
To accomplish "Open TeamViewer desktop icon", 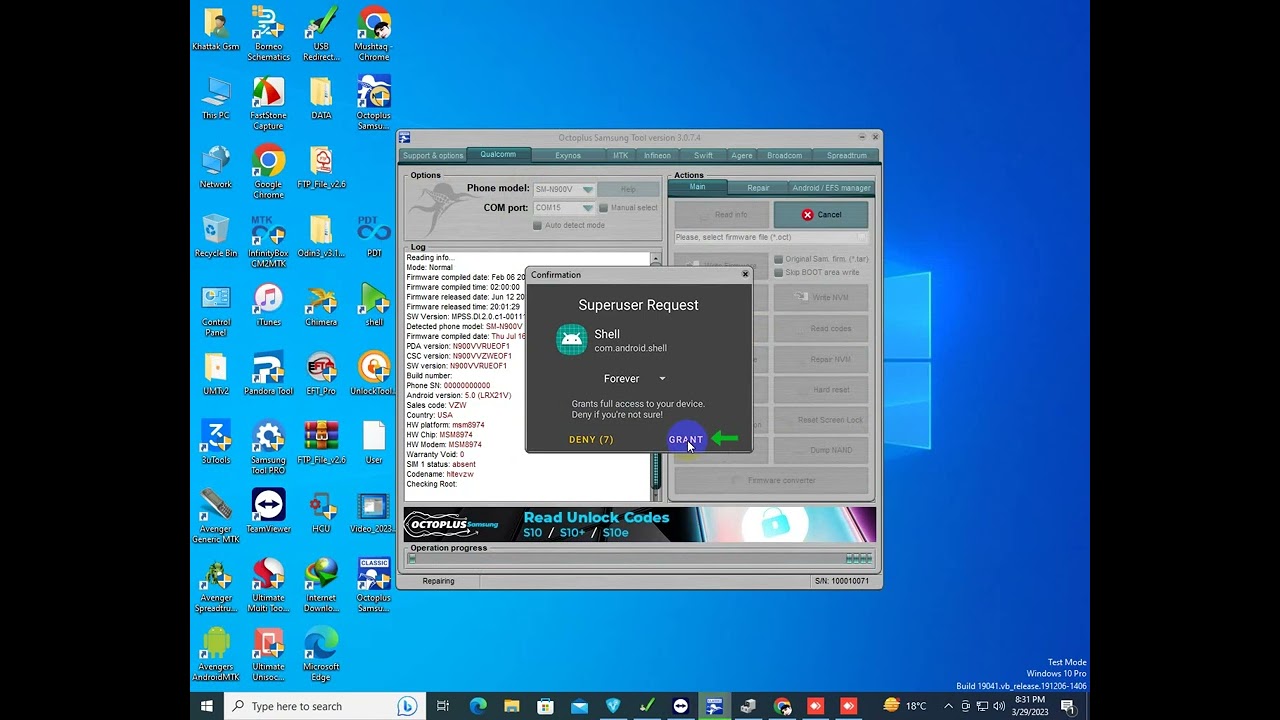I will [268, 512].
